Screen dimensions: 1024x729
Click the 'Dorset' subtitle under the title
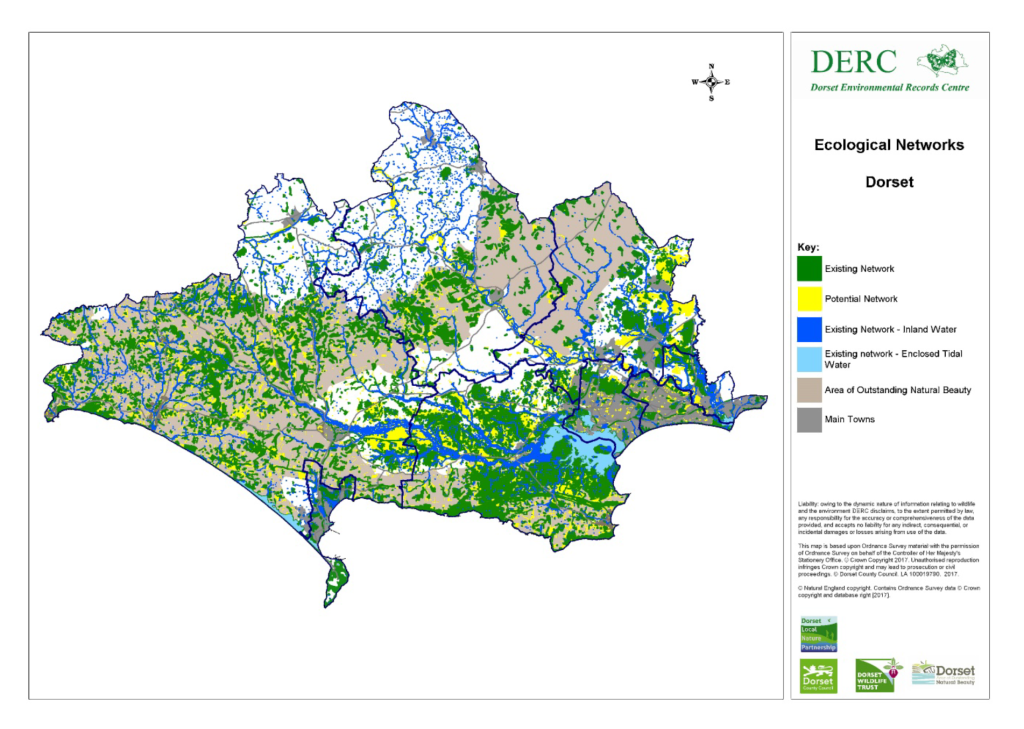pos(888,183)
